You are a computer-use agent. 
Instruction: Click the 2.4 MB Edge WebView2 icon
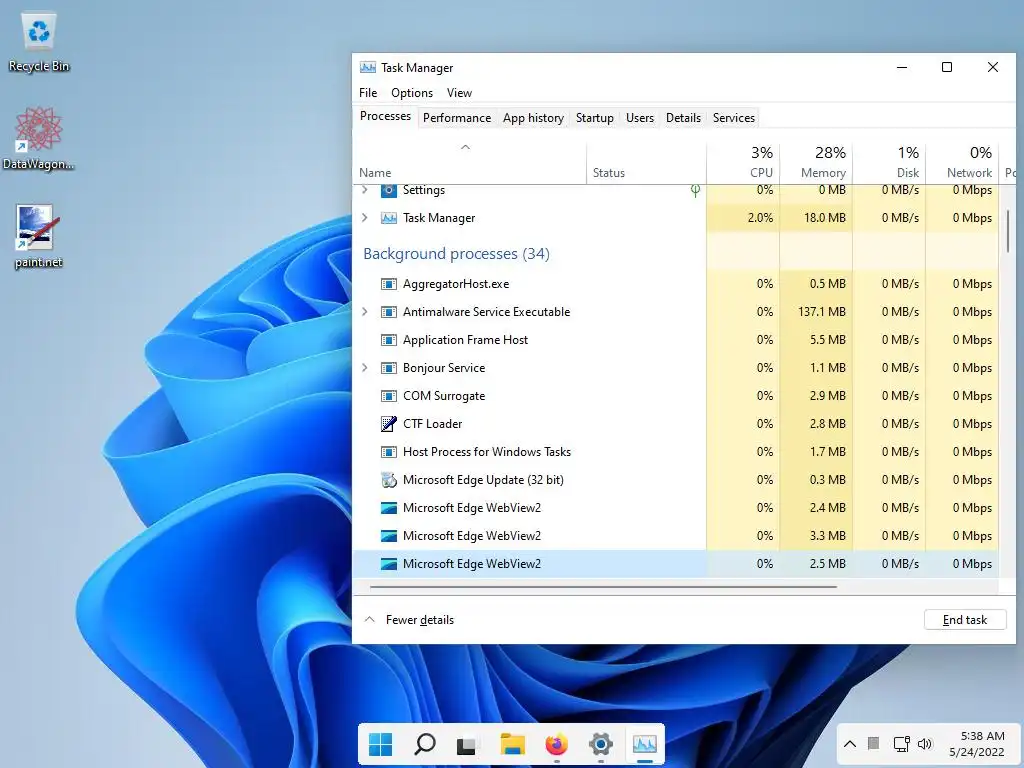[x=389, y=508]
